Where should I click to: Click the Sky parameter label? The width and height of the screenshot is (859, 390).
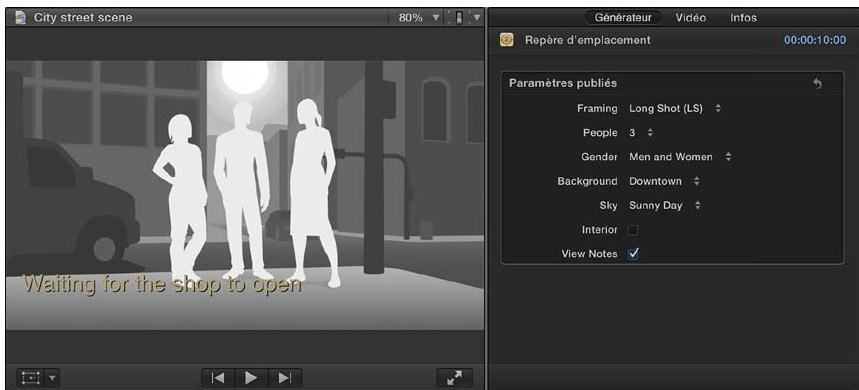[x=608, y=205]
